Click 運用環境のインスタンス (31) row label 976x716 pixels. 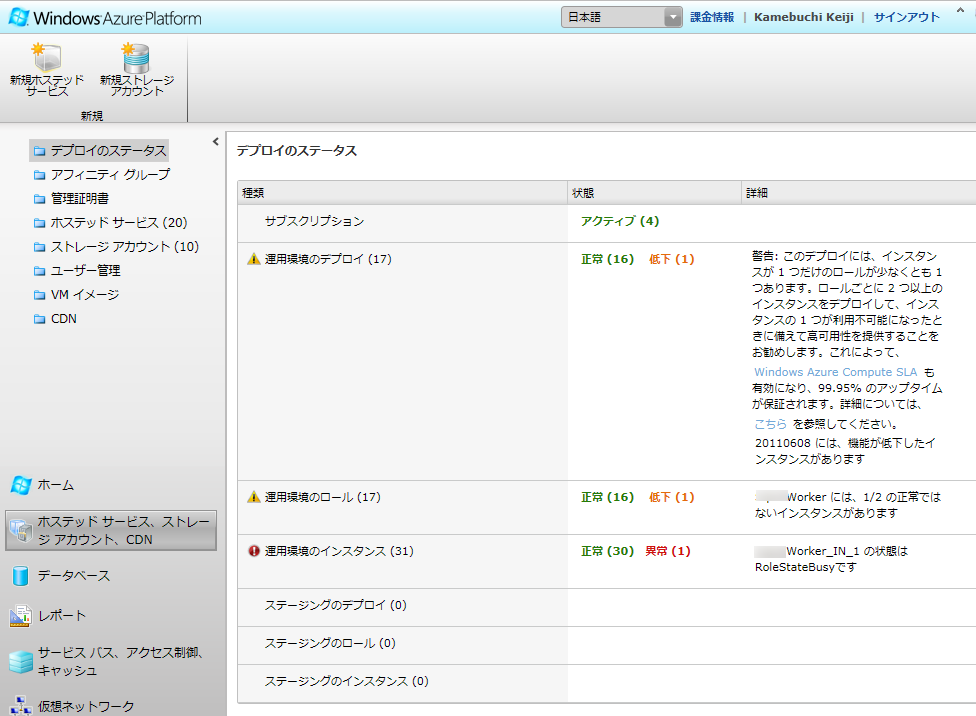click(x=339, y=551)
